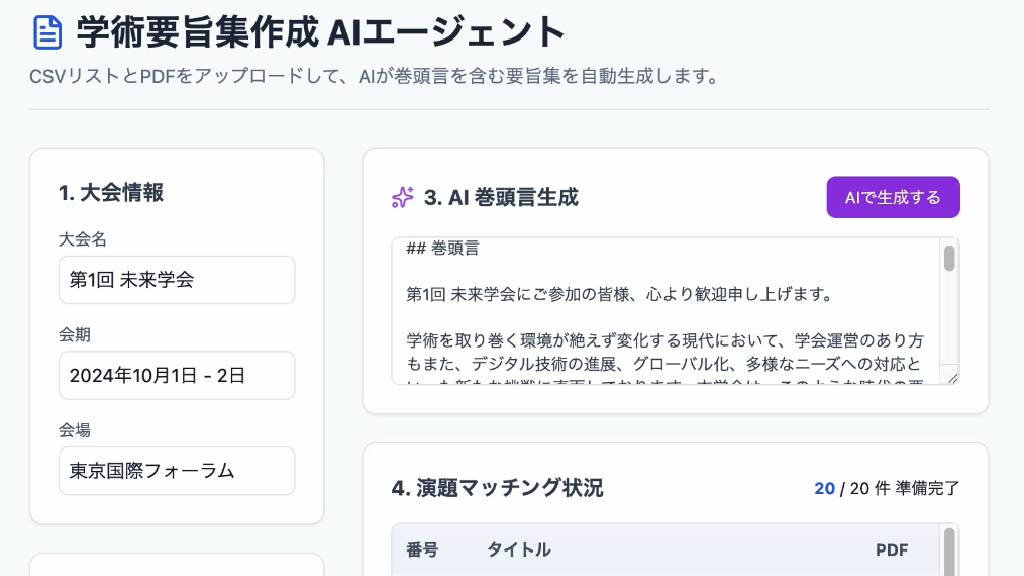Viewport: 1024px width, 576px height.
Task: Click the resize handle of the preface textarea
Action: [x=952, y=378]
